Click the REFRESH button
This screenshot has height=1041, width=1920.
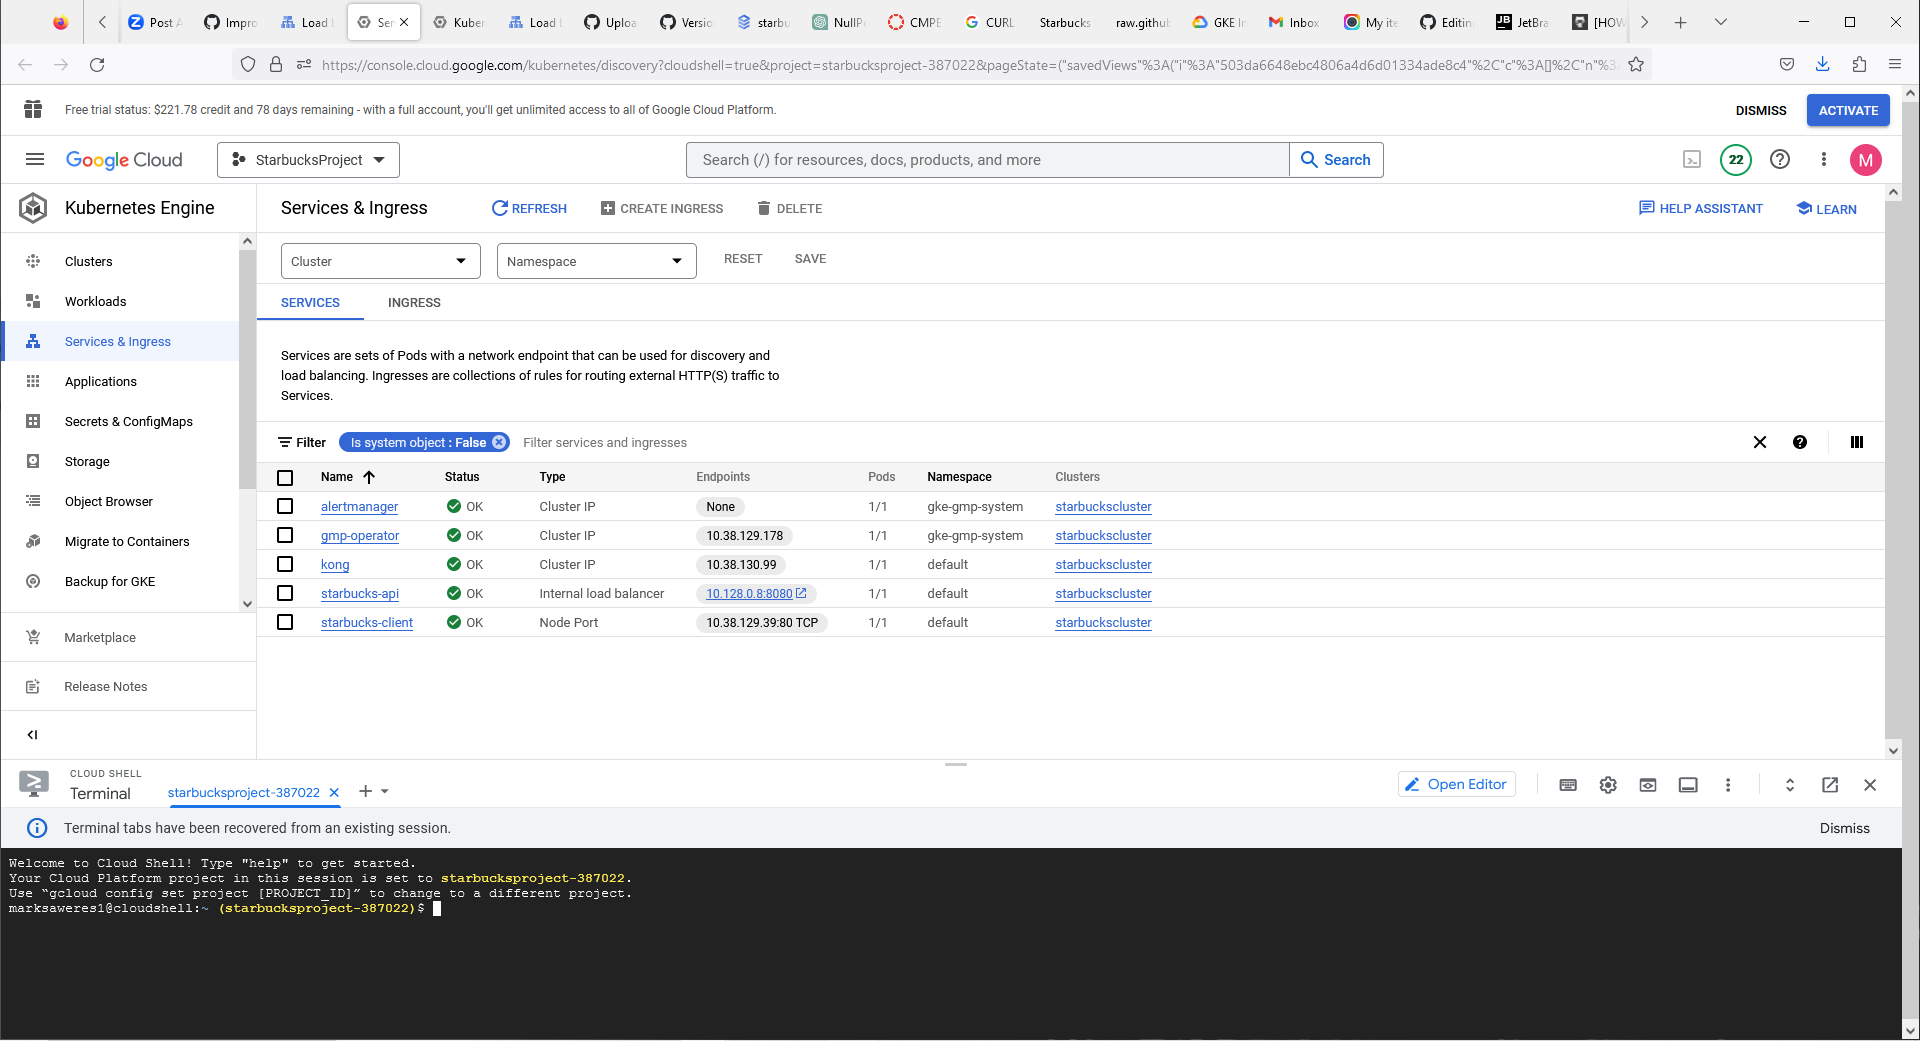529,208
